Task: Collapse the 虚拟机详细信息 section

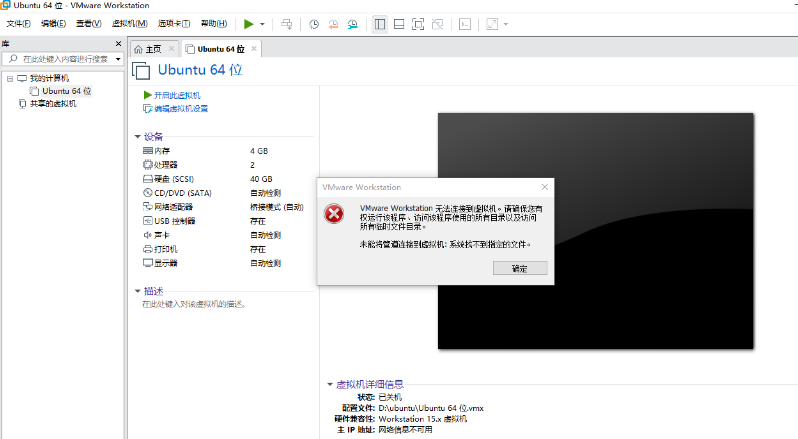Action: click(330, 384)
